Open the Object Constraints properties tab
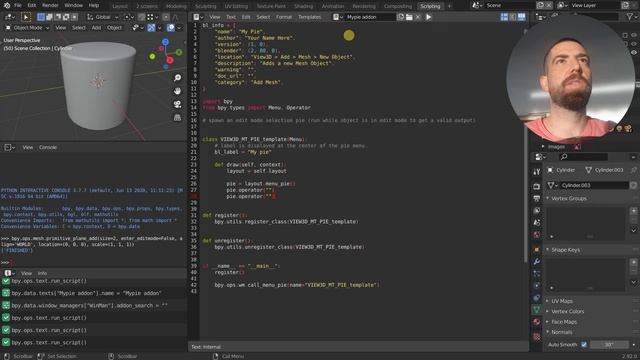Image resolution: width=640 pixels, height=360 pixels. (x=537, y=298)
